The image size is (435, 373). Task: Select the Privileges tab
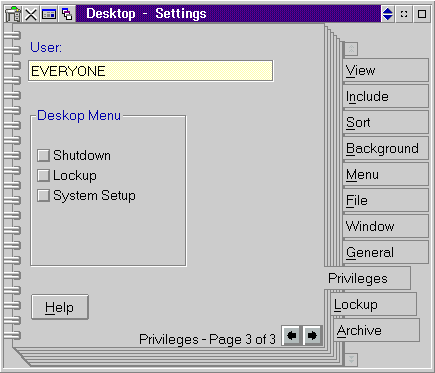[x=367, y=278]
